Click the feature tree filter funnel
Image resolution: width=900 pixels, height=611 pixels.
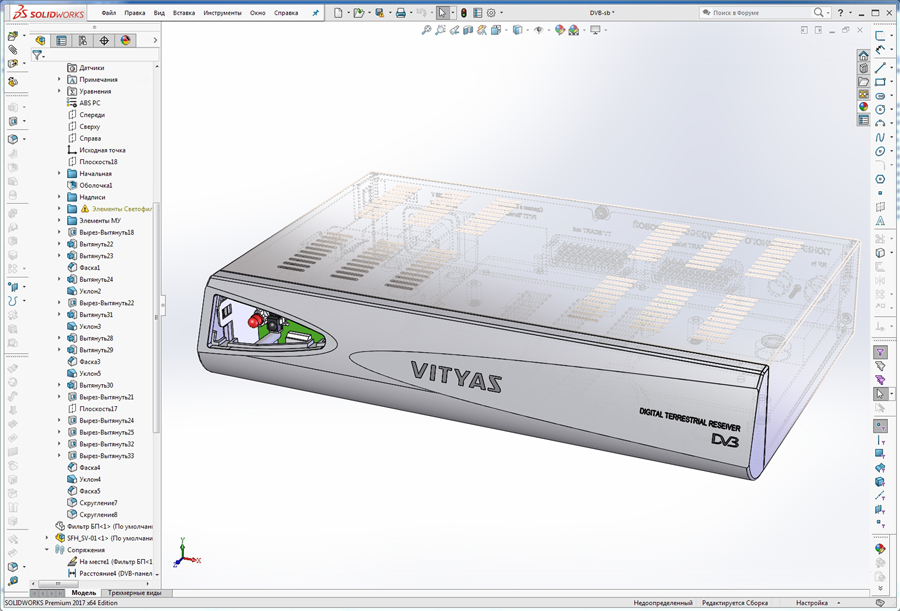pyautogui.click(x=37, y=55)
